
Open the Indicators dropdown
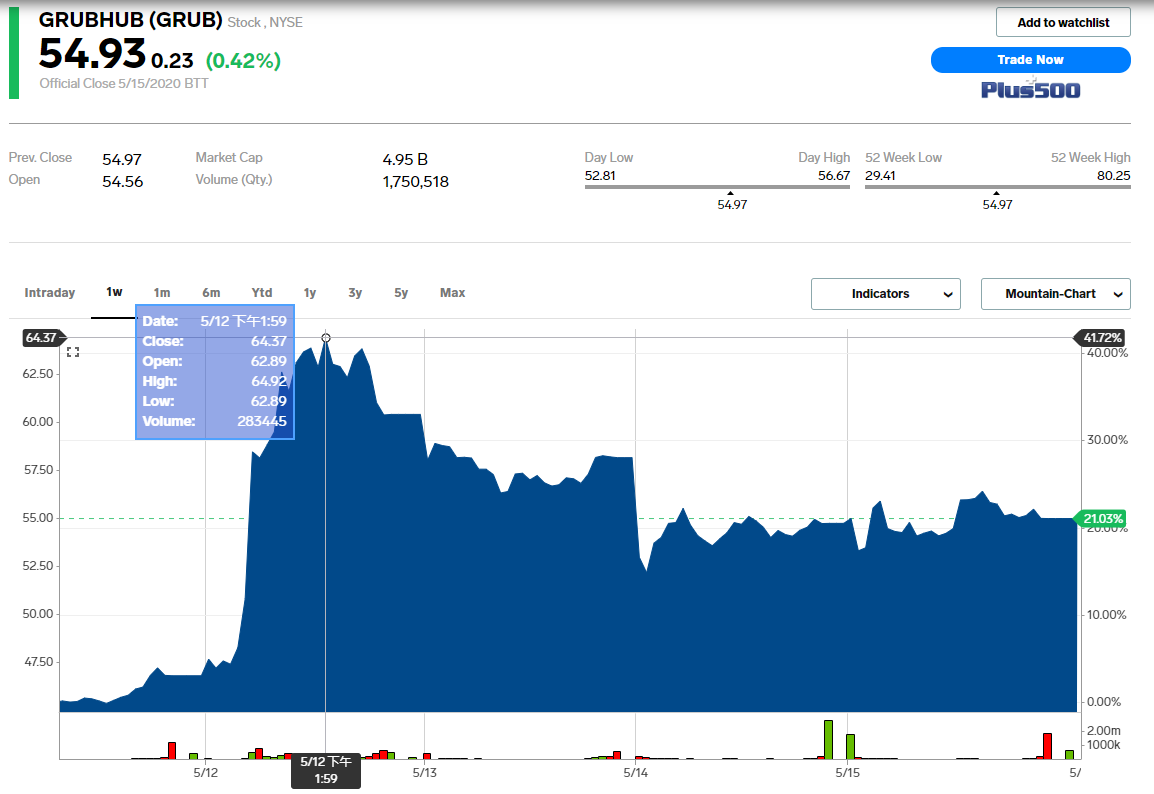[885, 294]
